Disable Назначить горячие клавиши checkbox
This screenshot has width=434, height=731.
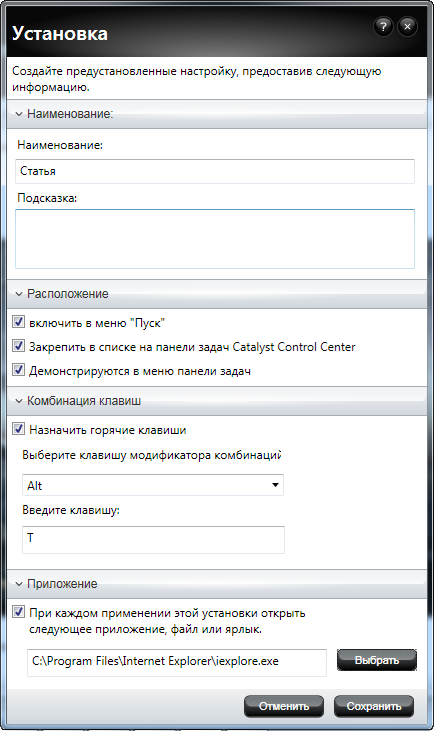click(18, 429)
